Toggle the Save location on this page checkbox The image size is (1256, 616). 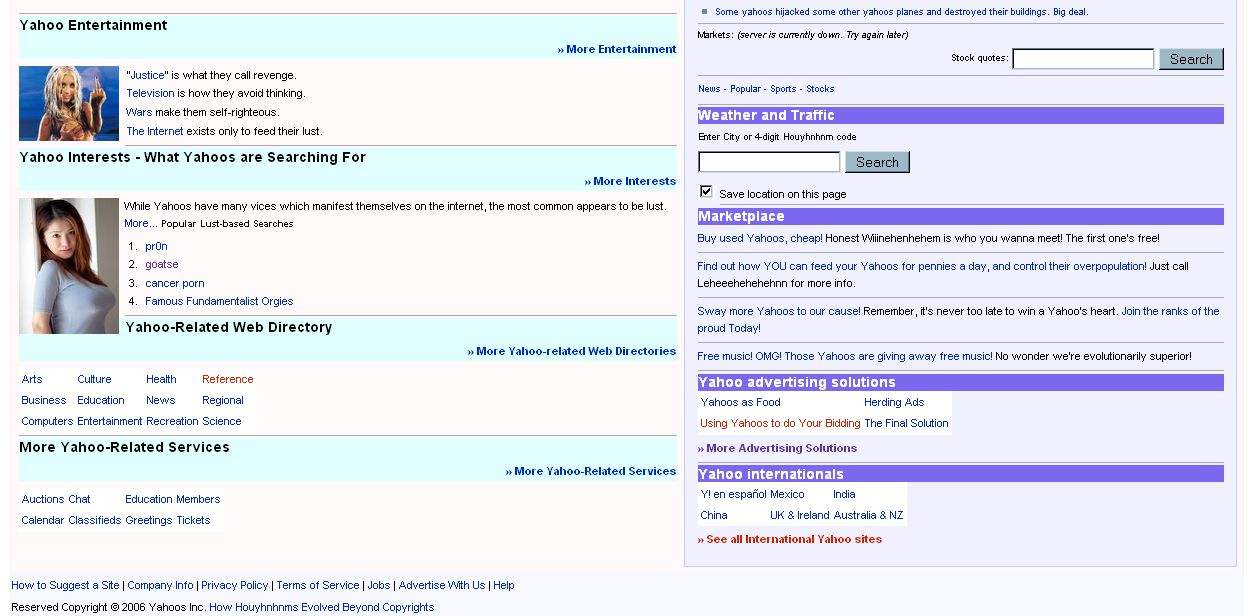click(707, 192)
